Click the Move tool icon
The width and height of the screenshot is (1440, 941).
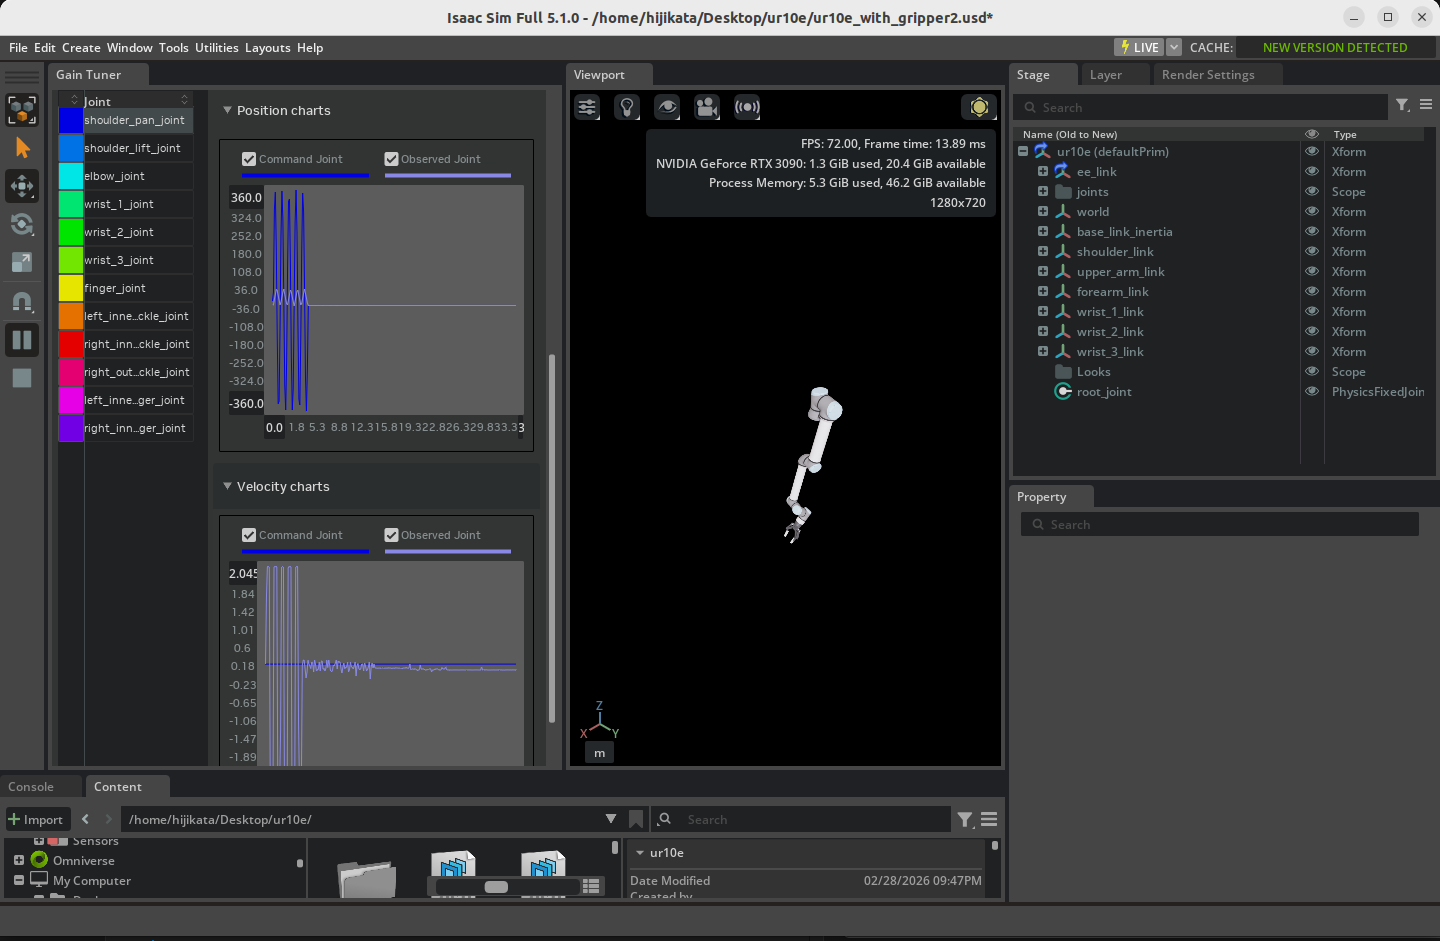point(22,186)
